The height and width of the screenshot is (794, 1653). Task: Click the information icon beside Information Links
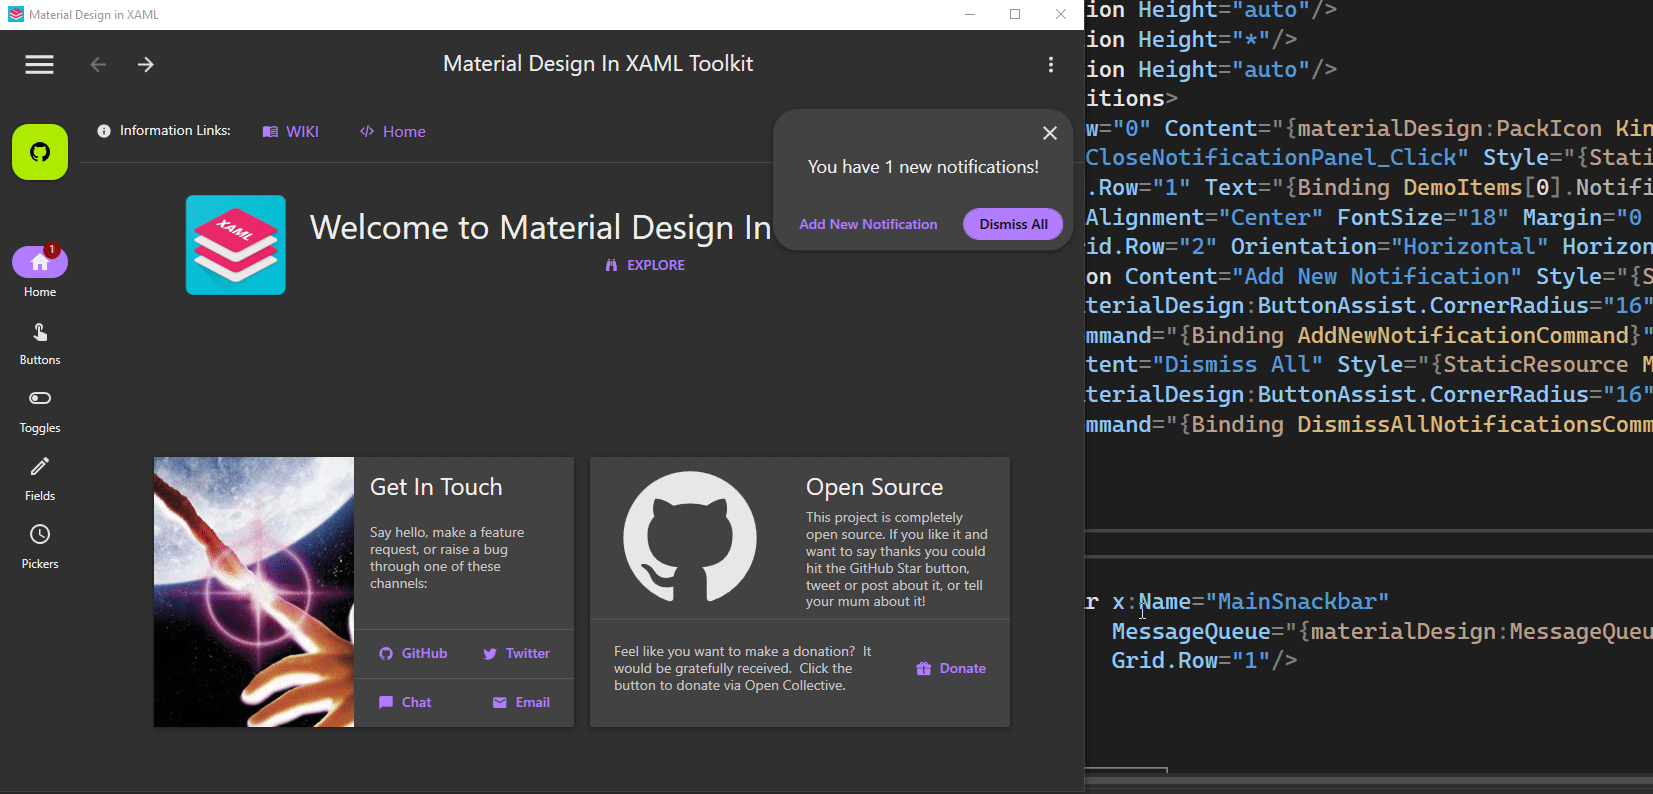104,131
